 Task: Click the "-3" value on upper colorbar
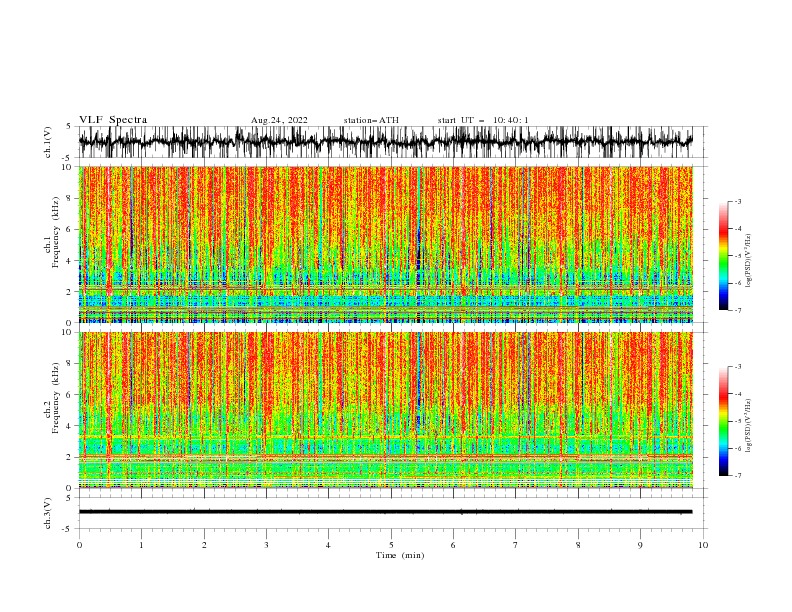pos(737,201)
